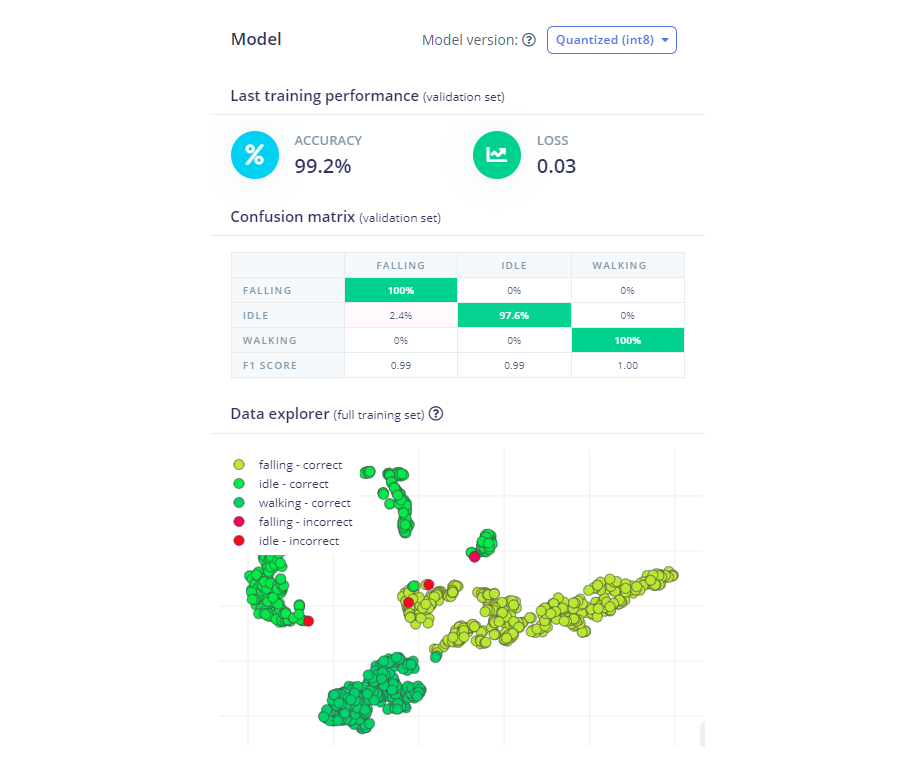This screenshot has width=908, height=762.
Task: Click the 99.2% accuracy value
Action: coord(323,167)
